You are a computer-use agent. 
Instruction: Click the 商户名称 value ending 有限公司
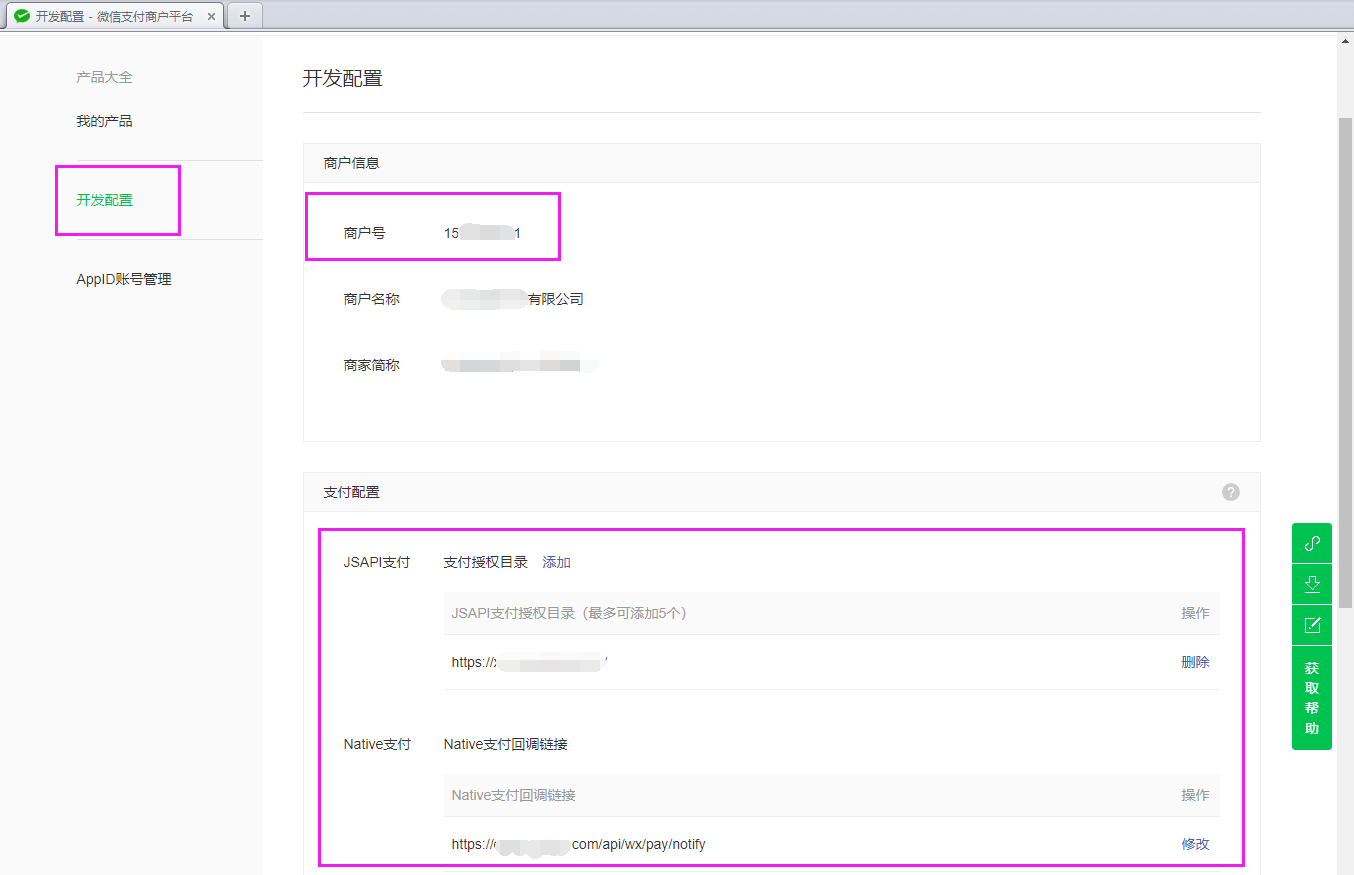click(514, 299)
